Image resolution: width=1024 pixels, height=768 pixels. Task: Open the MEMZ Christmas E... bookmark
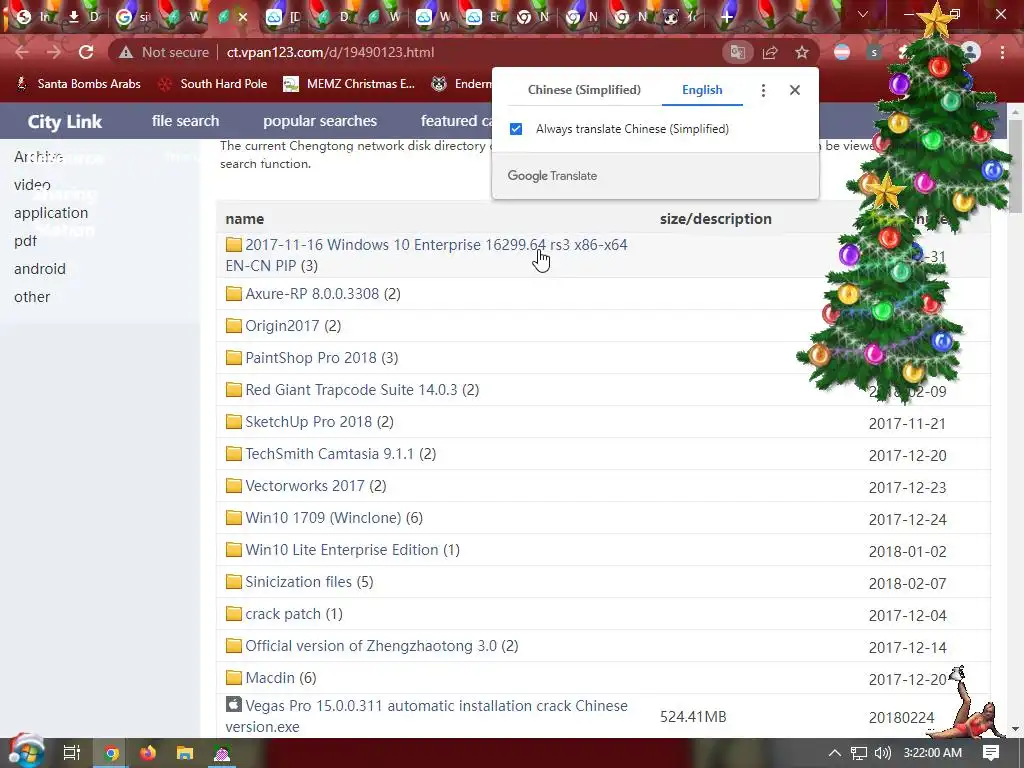point(349,84)
